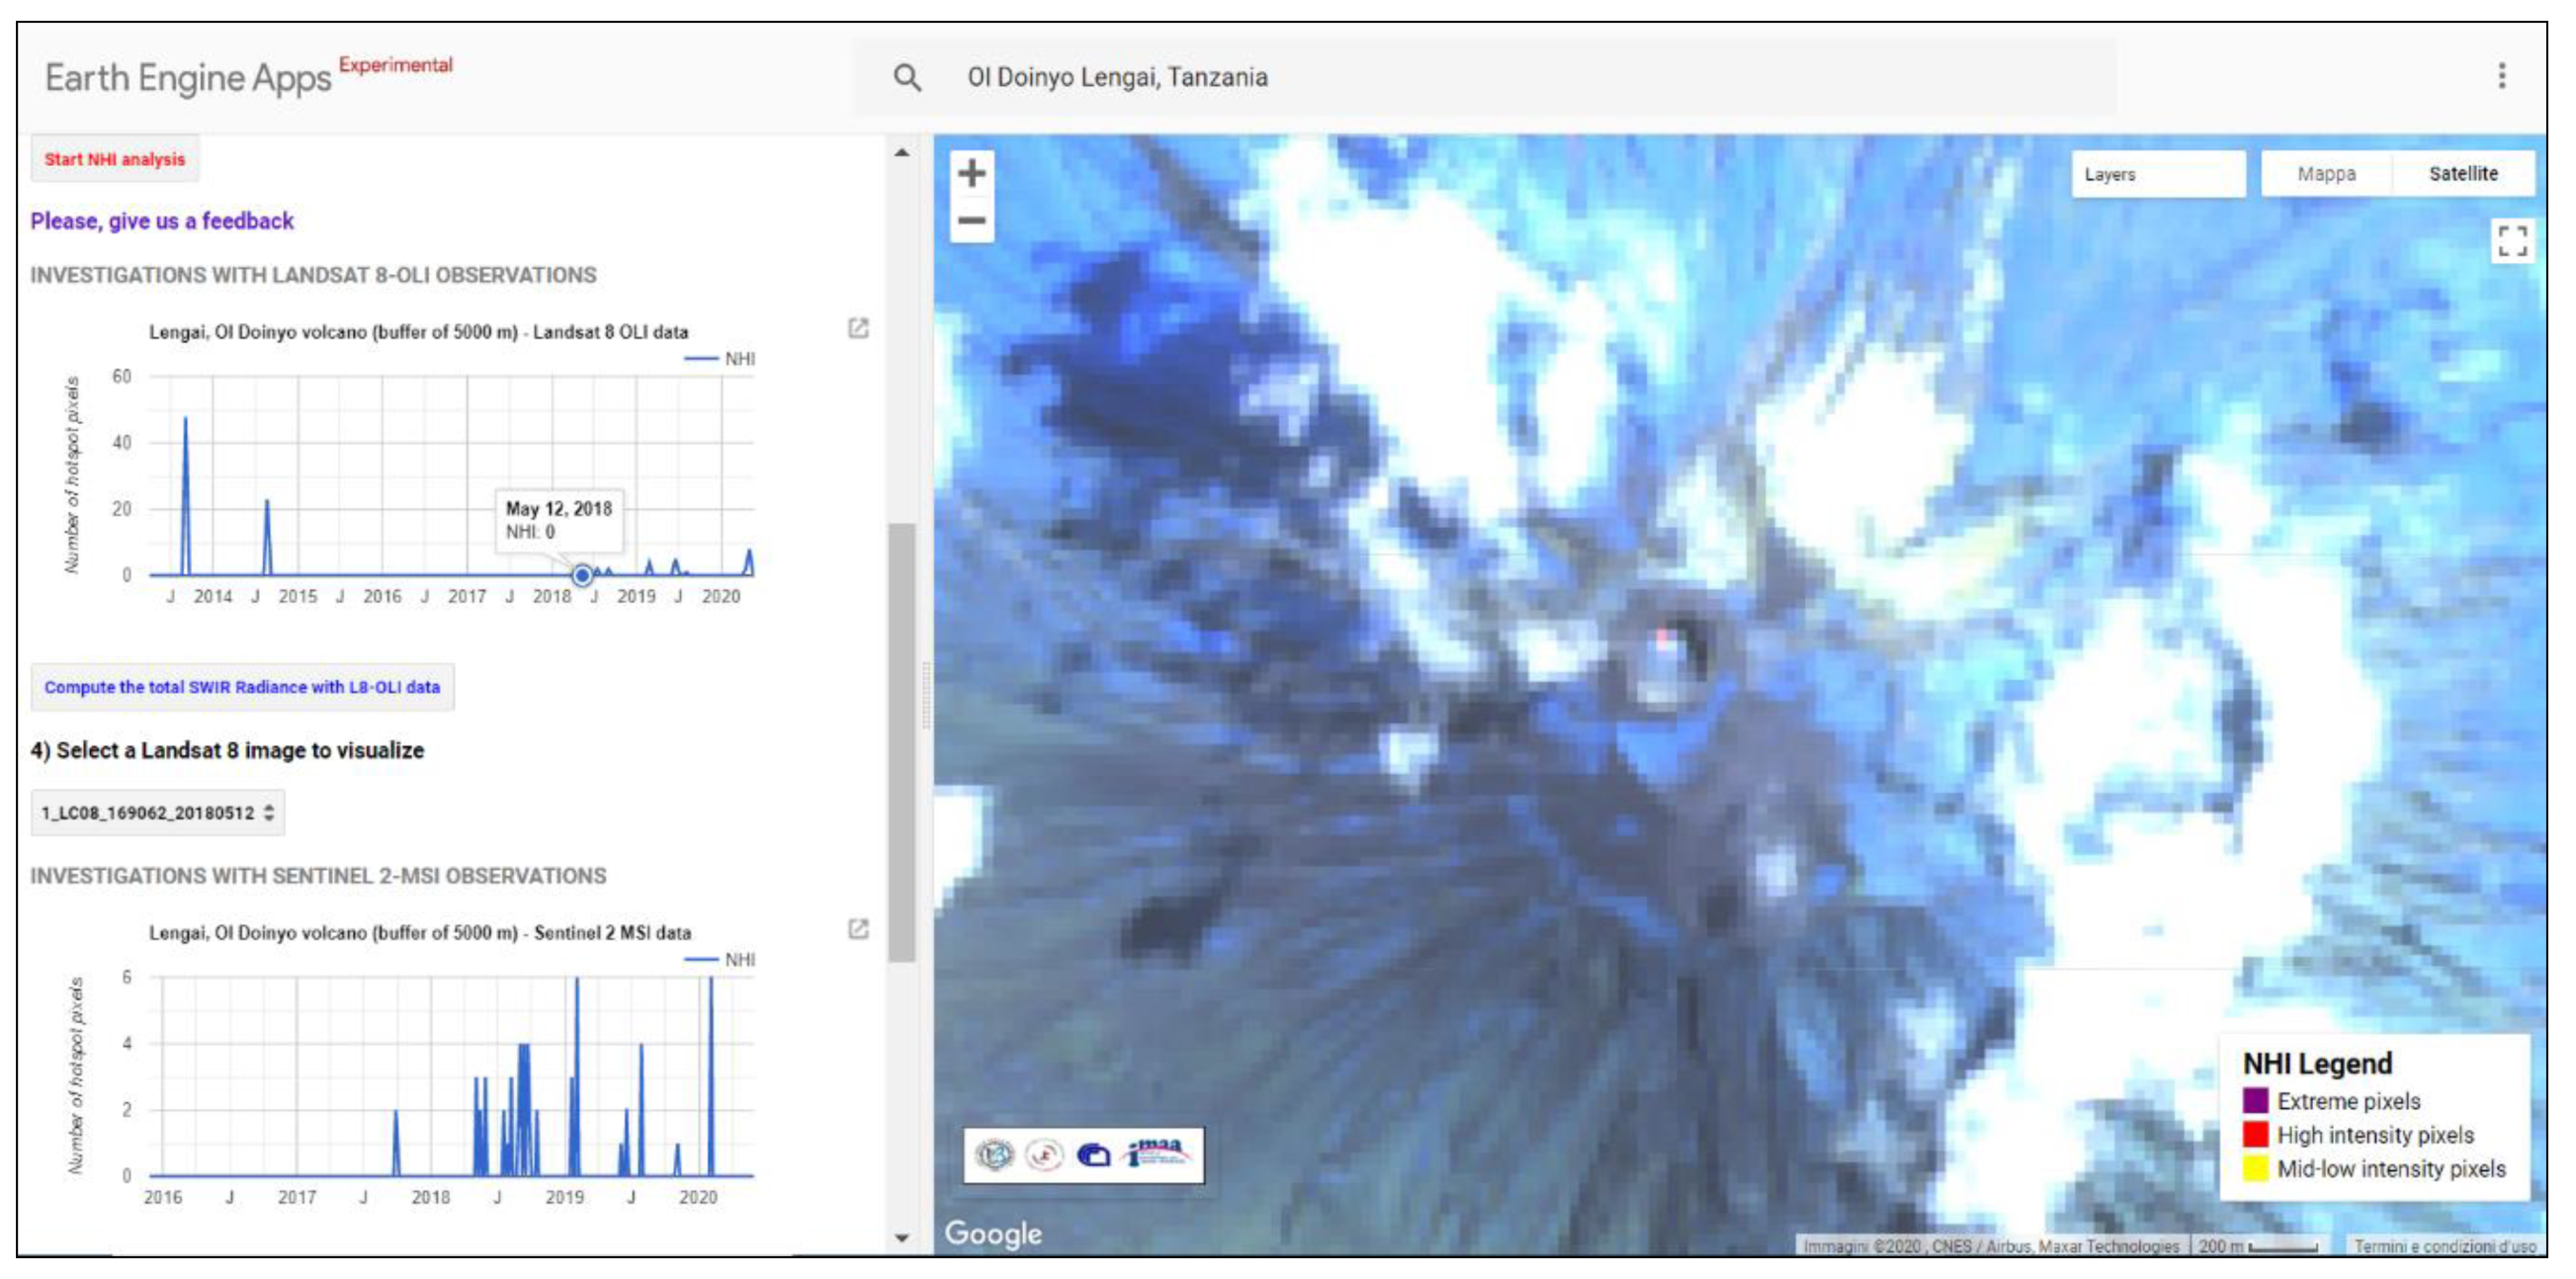The height and width of the screenshot is (1279, 2576).
Task: Select the May 12 2018 data point marker
Action: (x=583, y=574)
